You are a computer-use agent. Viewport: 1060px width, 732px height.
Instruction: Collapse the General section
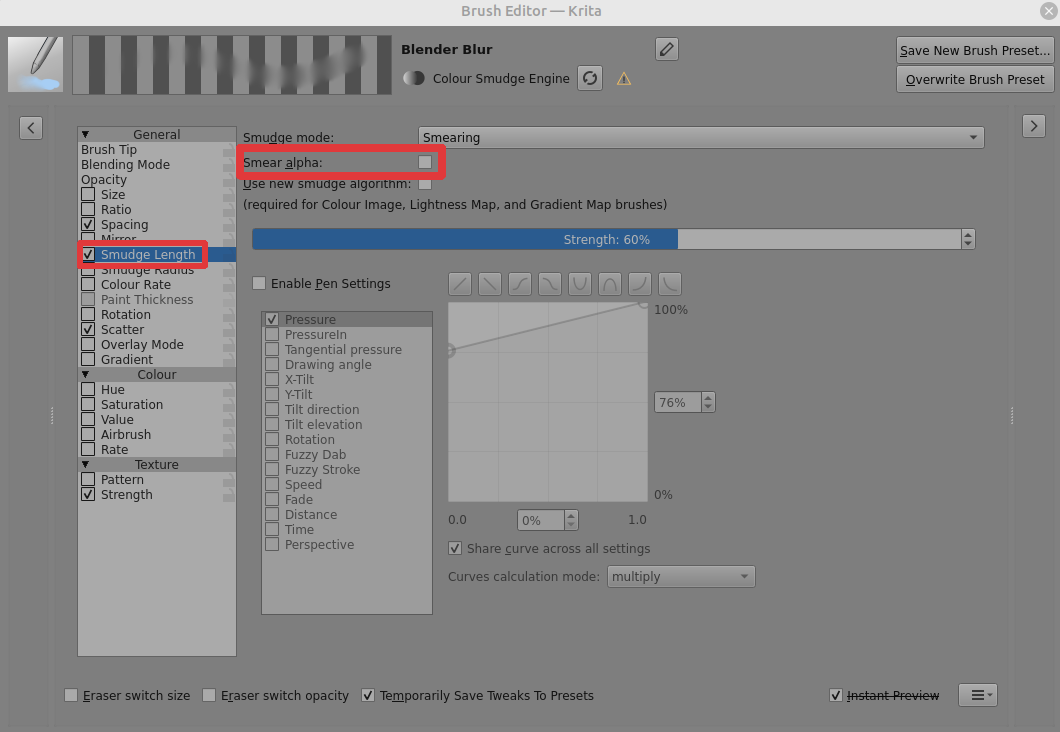click(85, 135)
